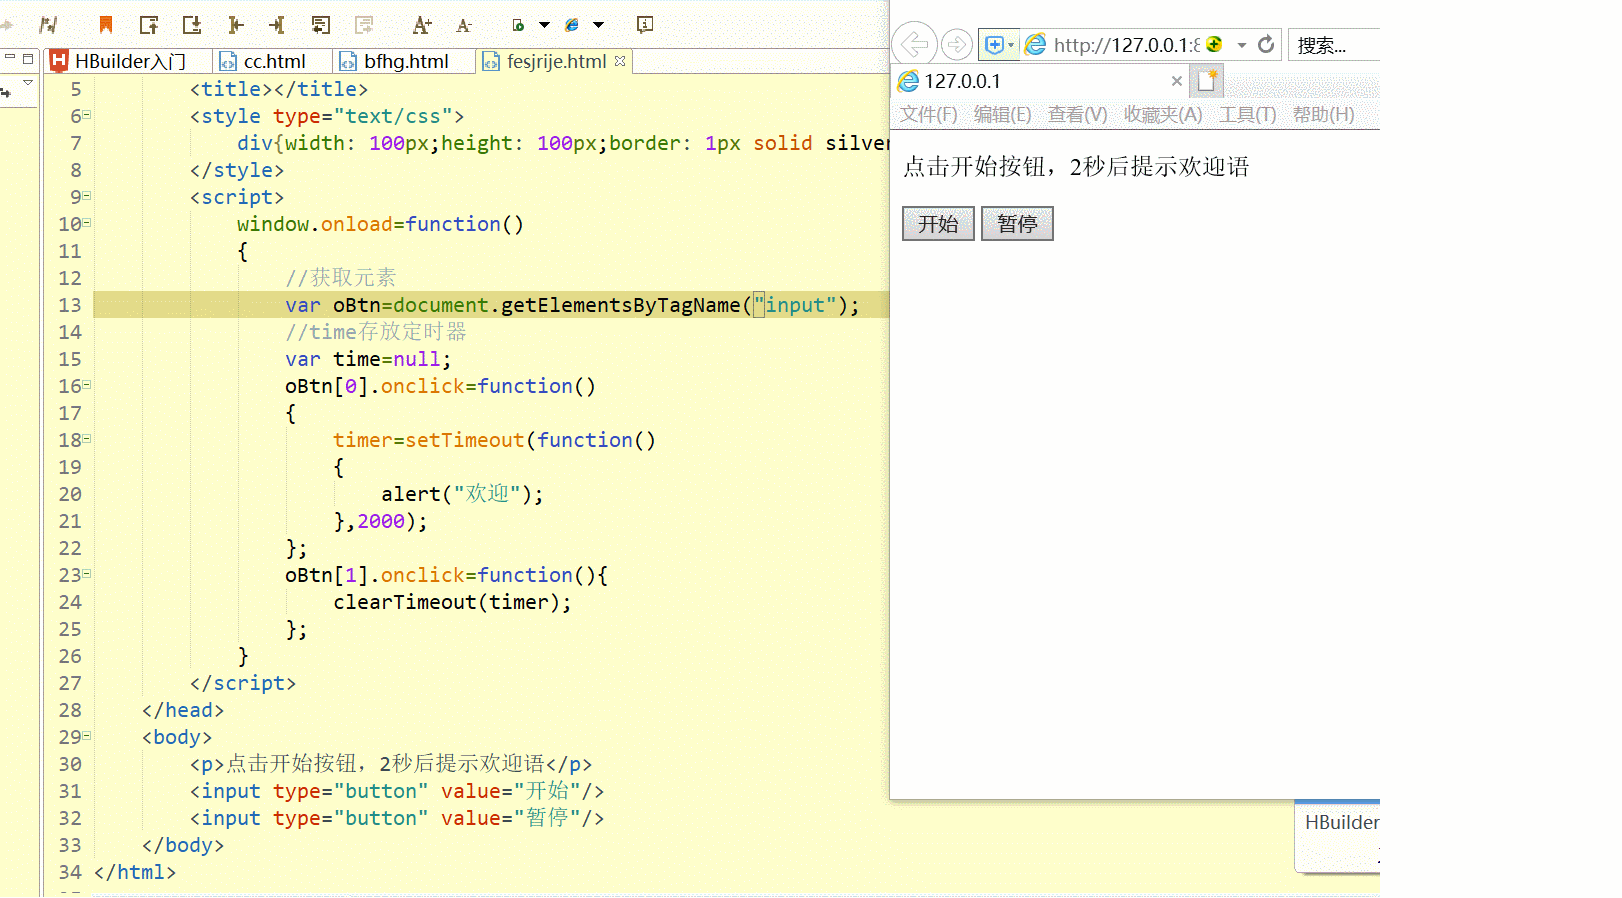
Task: Click the green compatibility icon in address bar
Action: (1215, 44)
